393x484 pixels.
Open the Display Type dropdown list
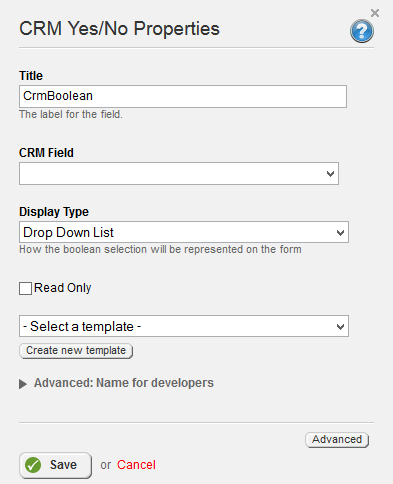[184, 232]
